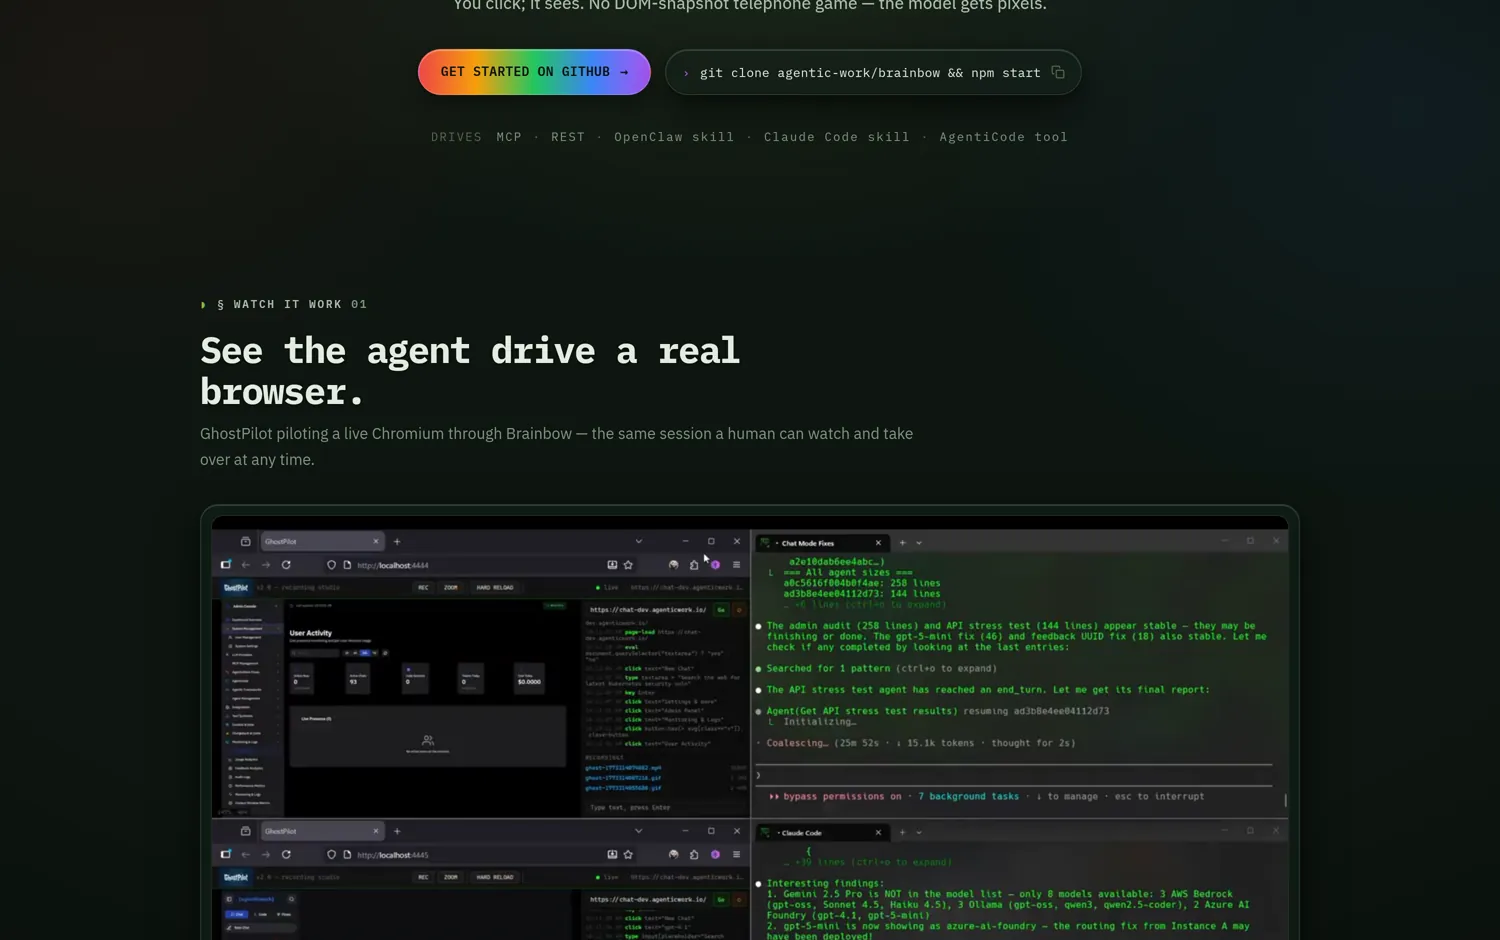Expand the tab list chevron in the localhost:4444 browser
Image resolution: width=1500 pixels, height=940 pixels.
pos(639,542)
